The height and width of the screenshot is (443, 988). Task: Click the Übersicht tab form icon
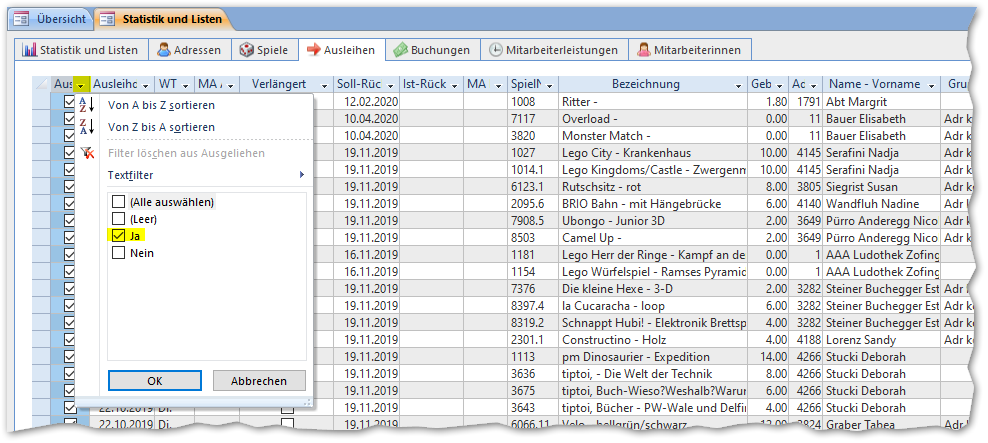22,19
